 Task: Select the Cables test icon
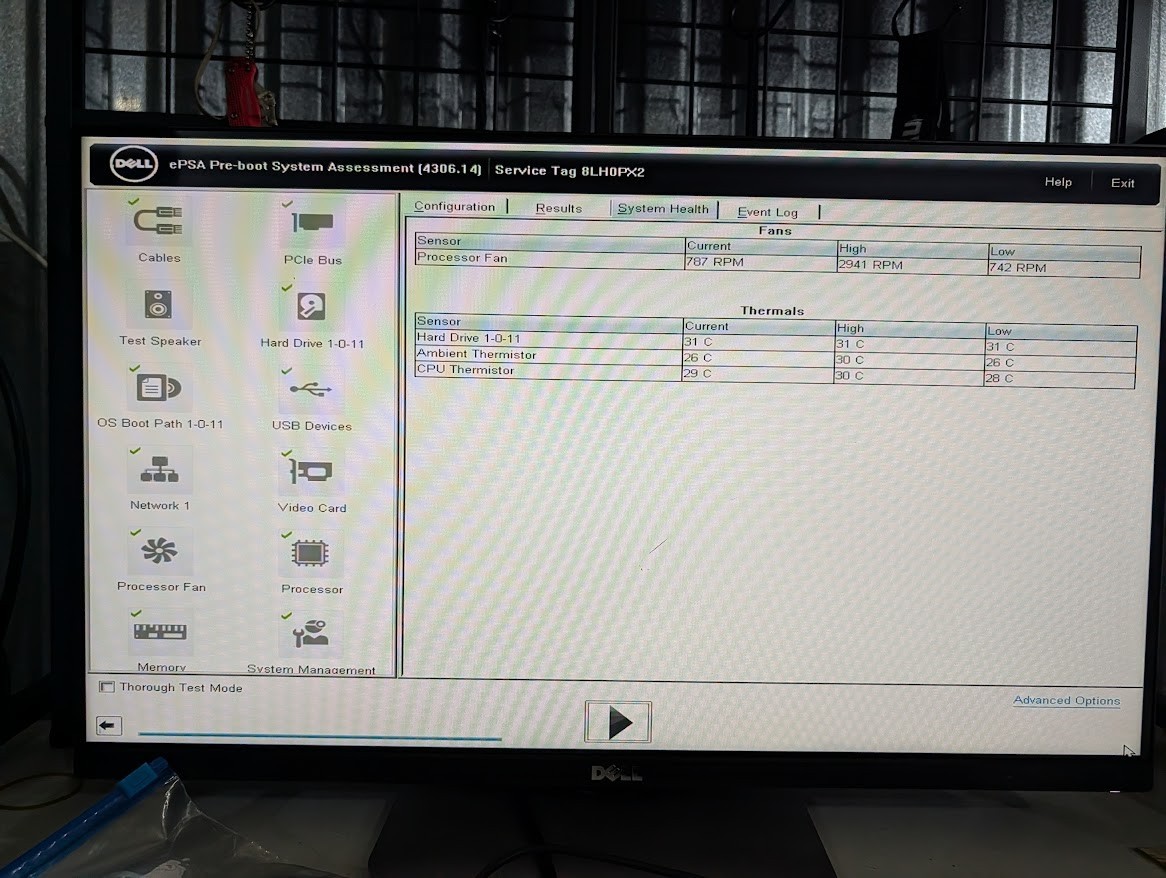(x=158, y=221)
